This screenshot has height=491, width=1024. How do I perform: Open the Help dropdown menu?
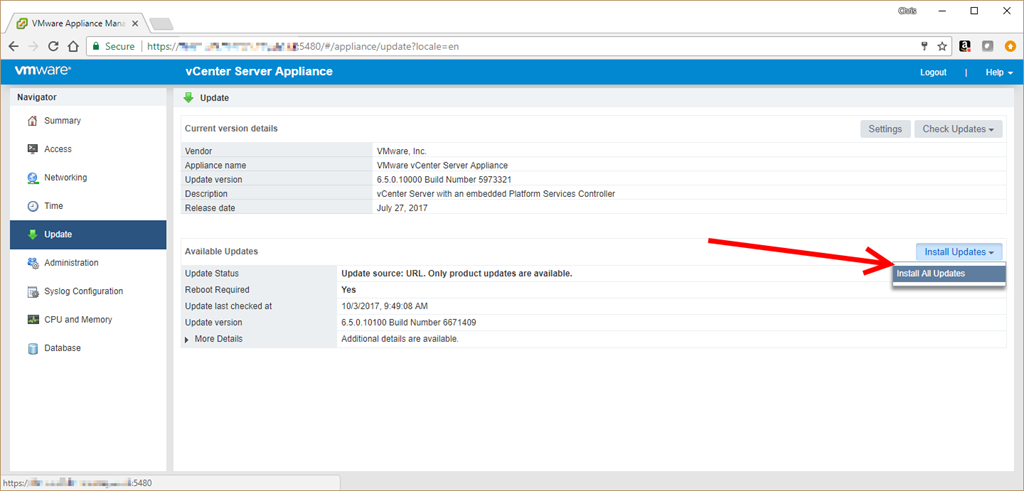[999, 72]
